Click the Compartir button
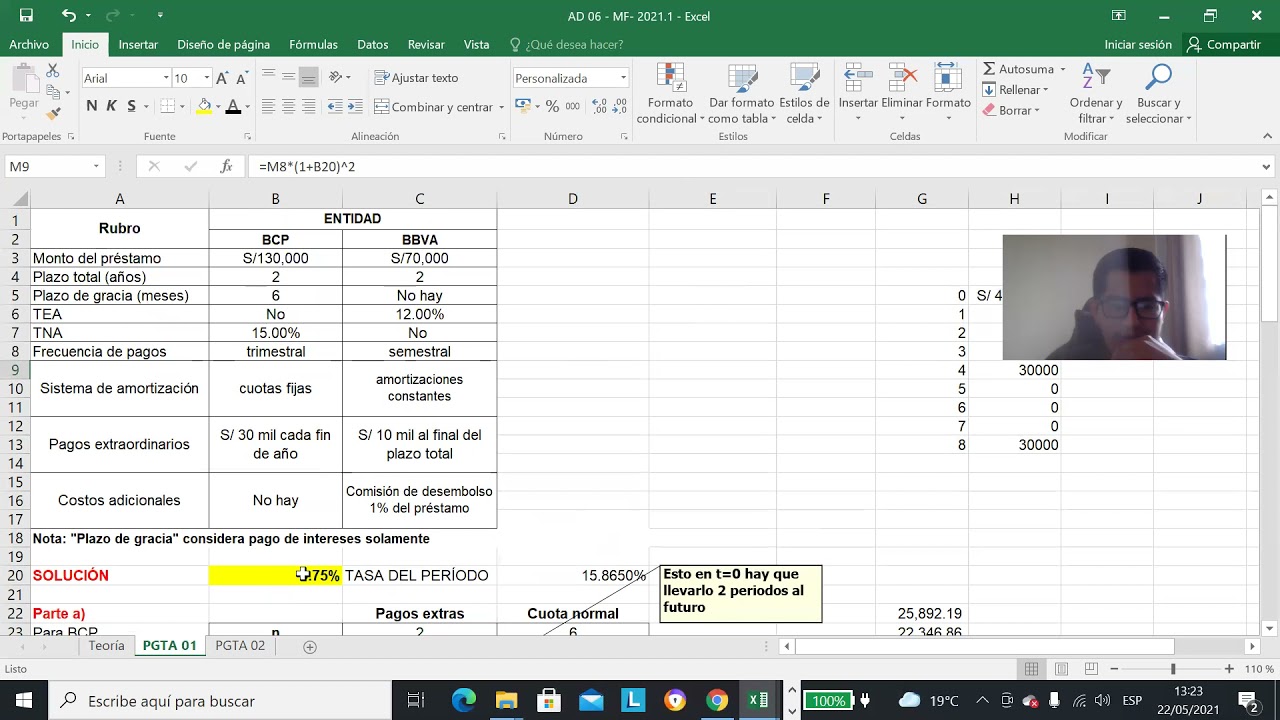The height and width of the screenshot is (720, 1280). (1223, 44)
